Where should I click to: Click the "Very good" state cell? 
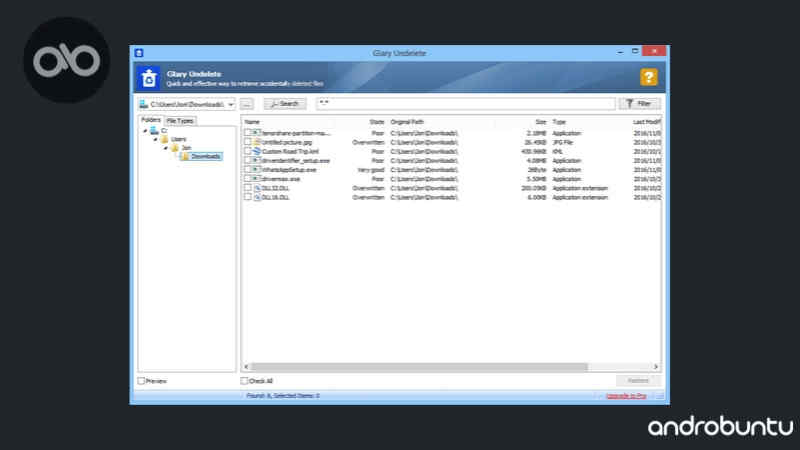click(x=371, y=170)
